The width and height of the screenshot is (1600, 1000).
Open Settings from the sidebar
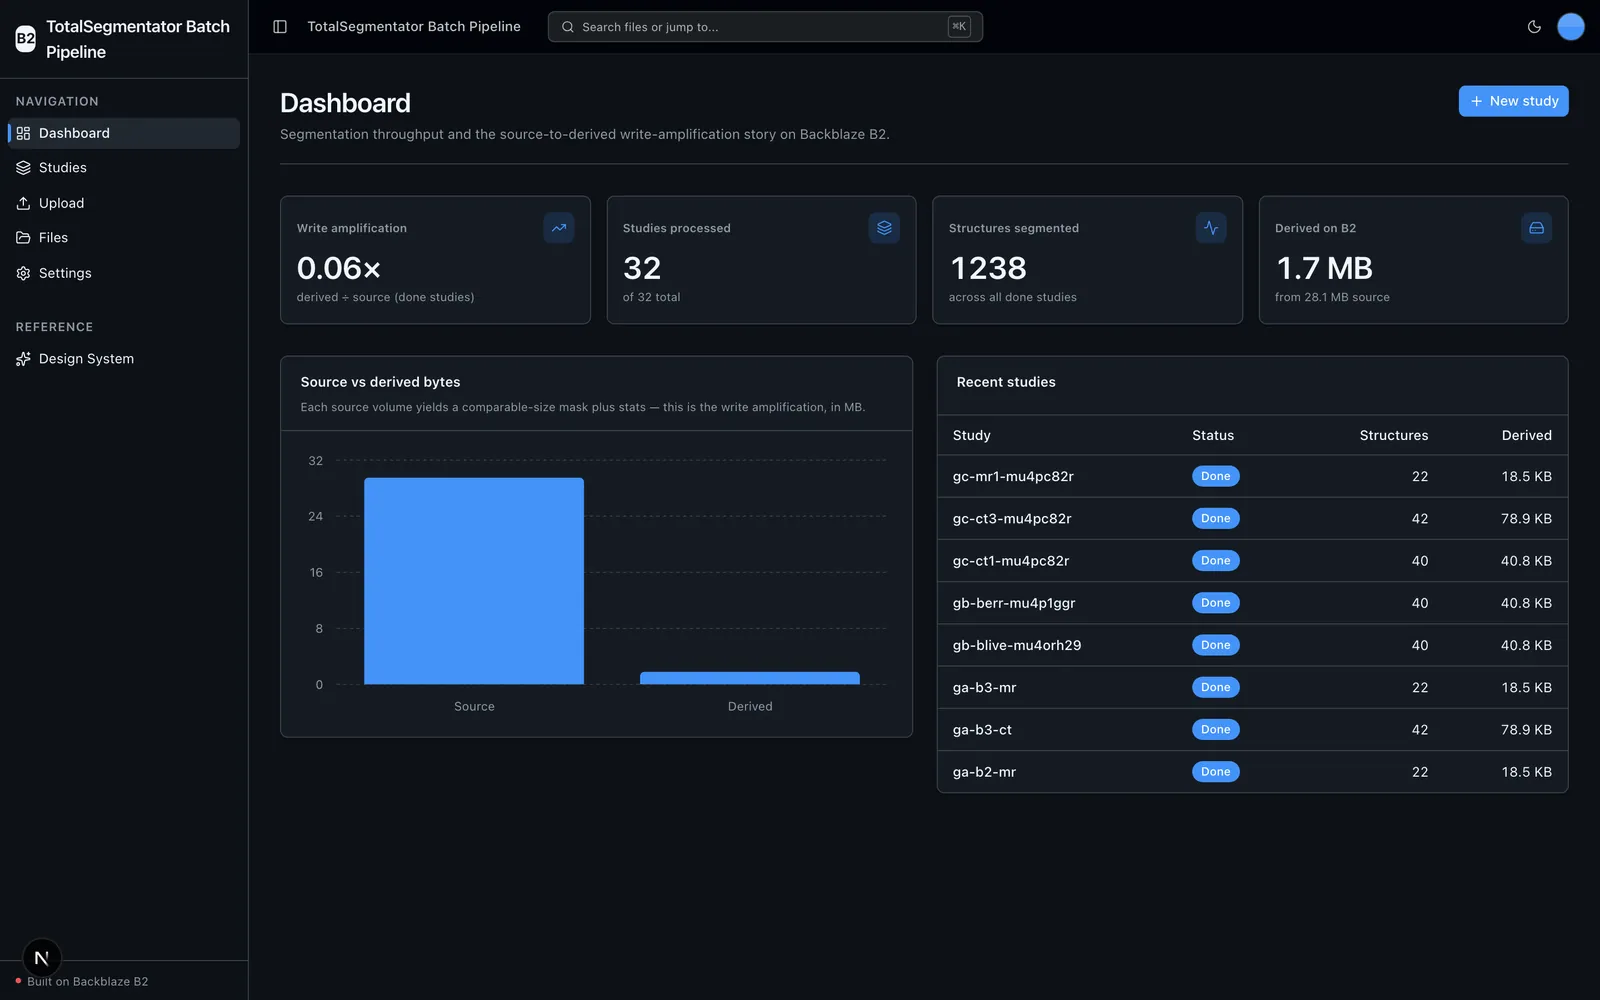[x=124, y=273]
